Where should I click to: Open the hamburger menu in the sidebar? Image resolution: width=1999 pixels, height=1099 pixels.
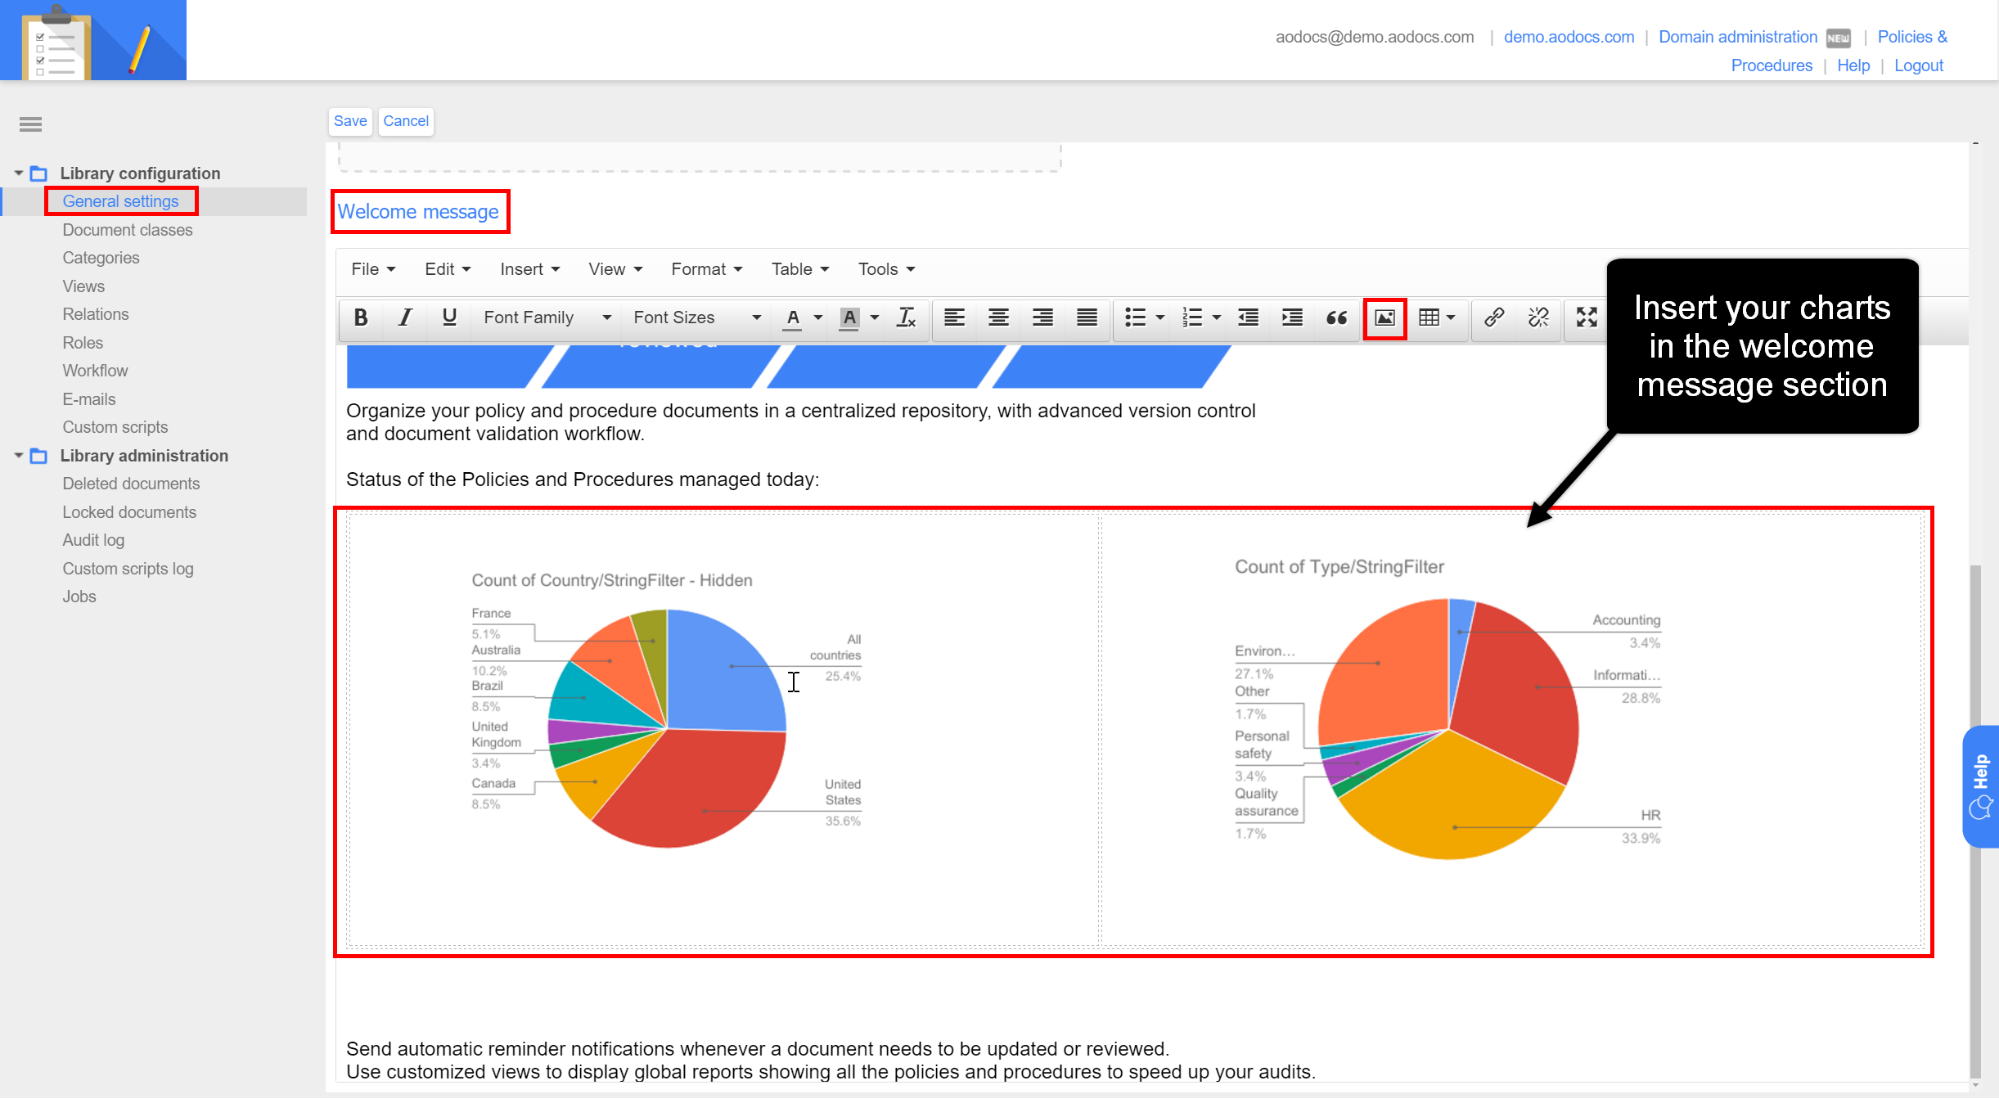tap(31, 125)
